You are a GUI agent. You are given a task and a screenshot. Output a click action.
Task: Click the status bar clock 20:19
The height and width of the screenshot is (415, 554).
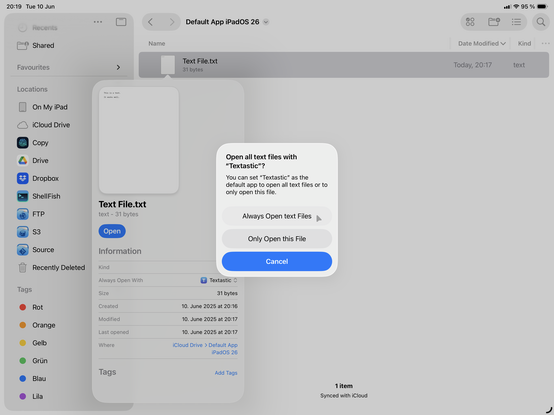coord(13,6)
